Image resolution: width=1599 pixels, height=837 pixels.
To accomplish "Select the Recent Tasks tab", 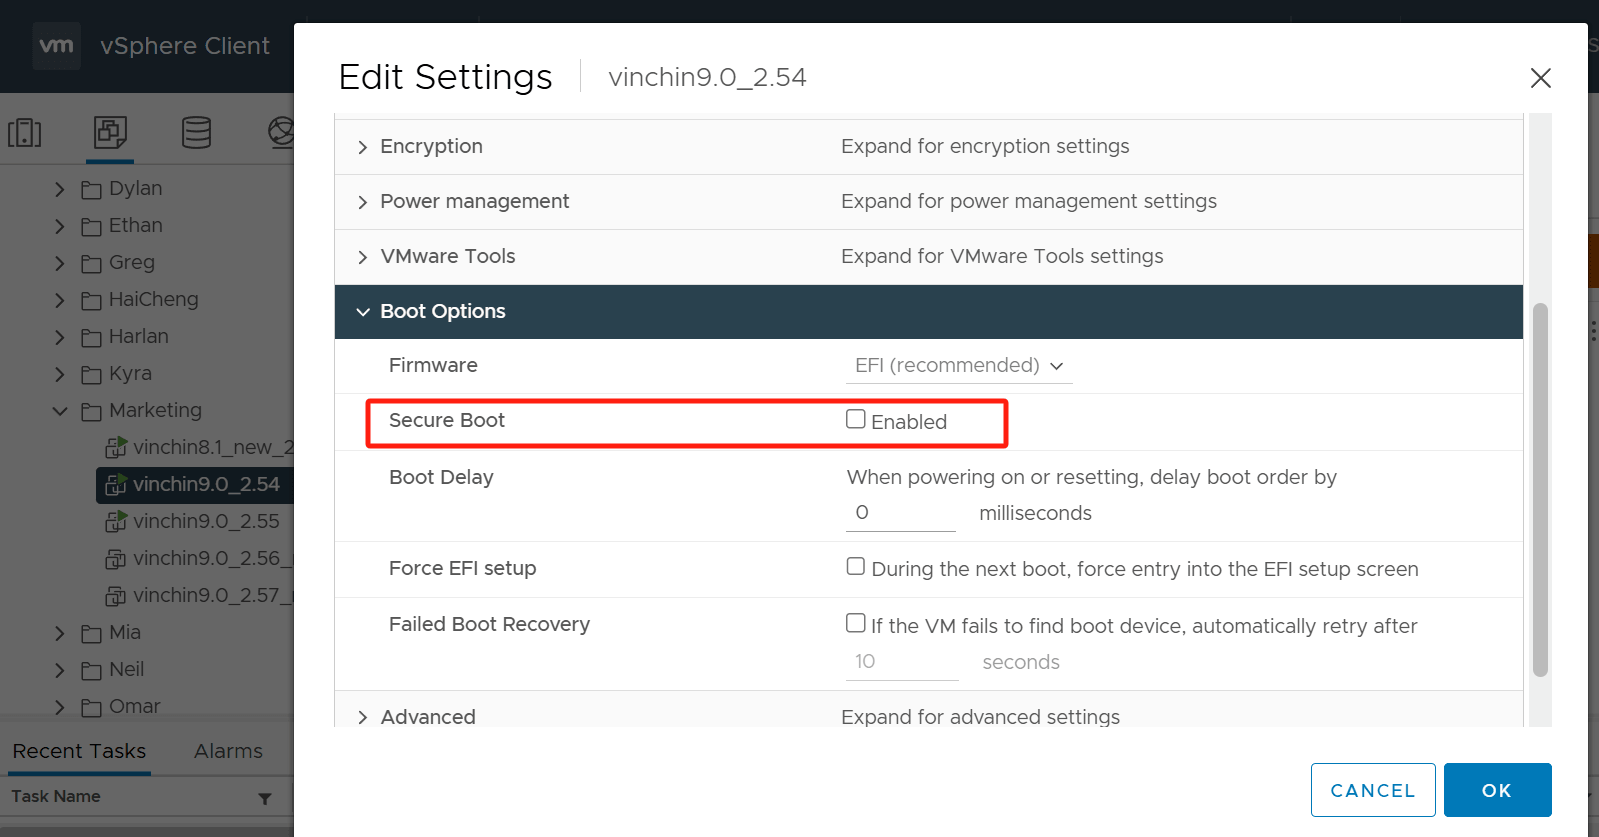I will 79,751.
